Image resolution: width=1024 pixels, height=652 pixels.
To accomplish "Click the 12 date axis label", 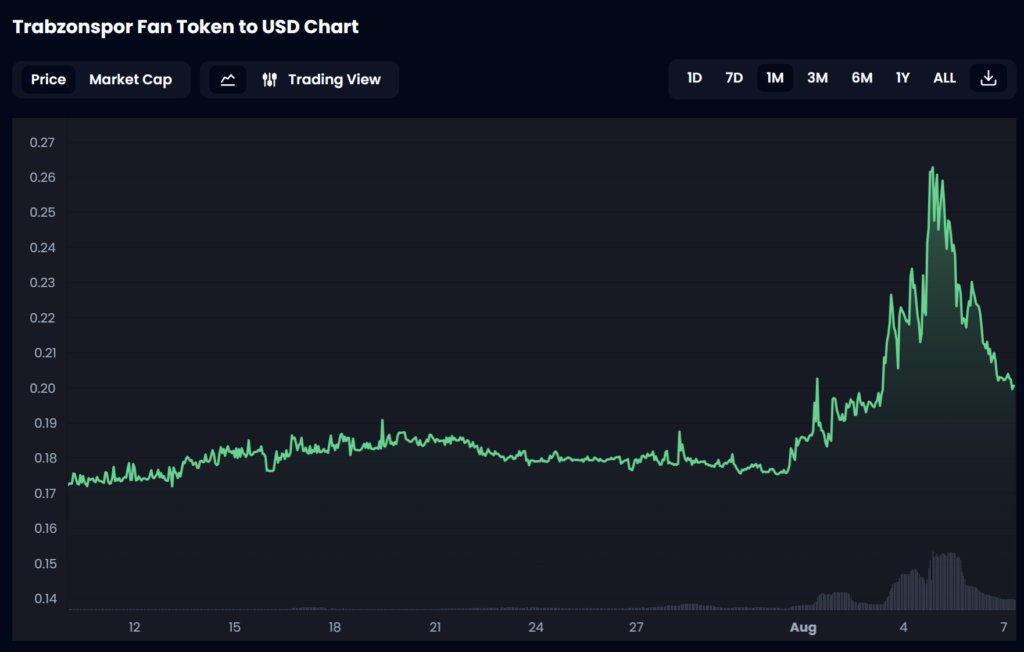I will point(134,627).
